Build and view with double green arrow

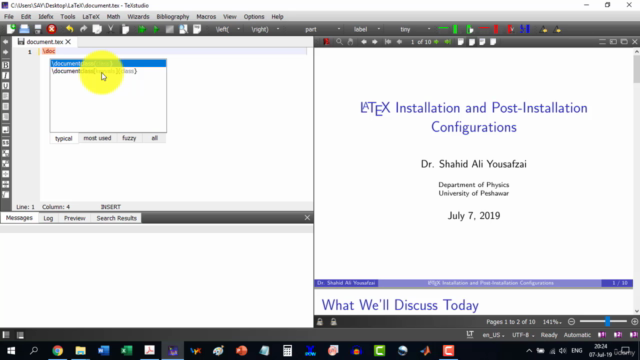[142, 29]
